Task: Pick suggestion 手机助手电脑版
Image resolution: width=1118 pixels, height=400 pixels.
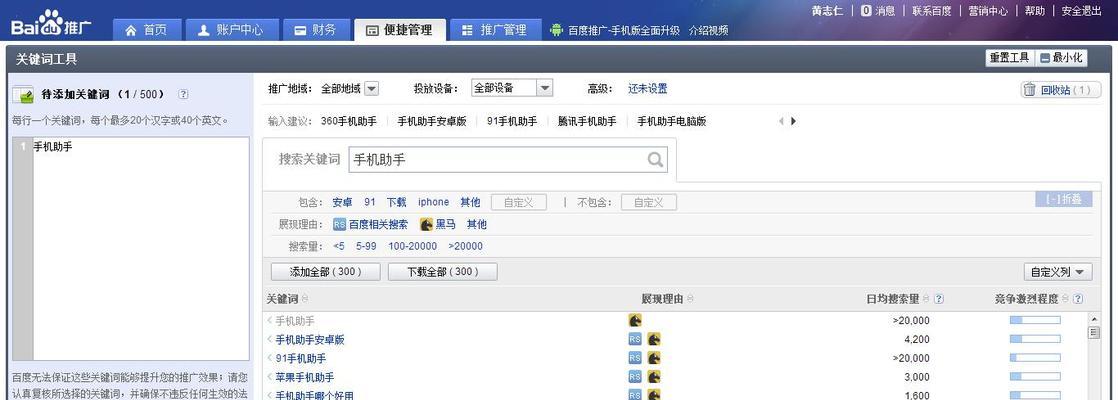Action: (672, 121)
